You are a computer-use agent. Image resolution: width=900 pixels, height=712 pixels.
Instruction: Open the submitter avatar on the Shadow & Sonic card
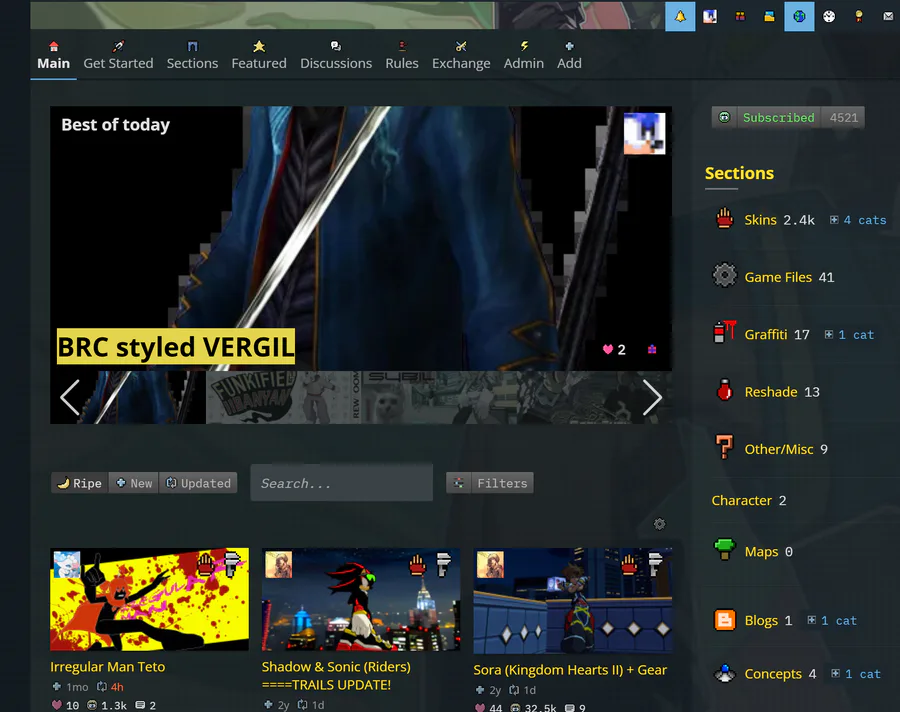click(x=278, y=564)
